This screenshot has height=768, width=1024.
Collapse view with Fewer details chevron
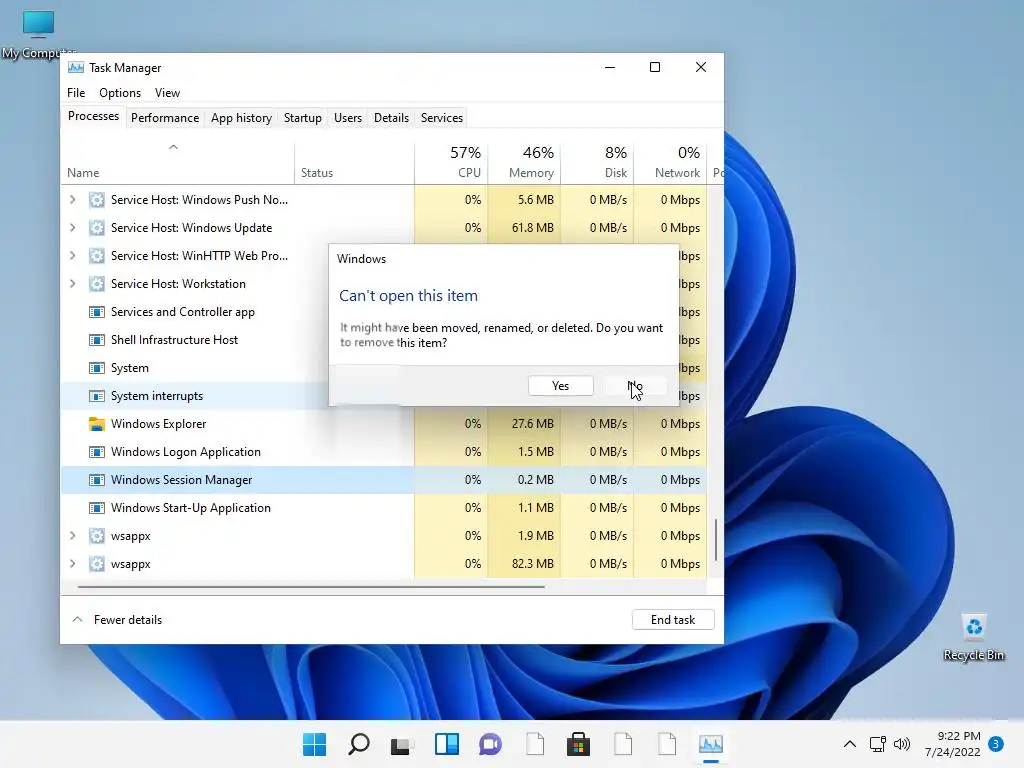click(x=77, y=620)
